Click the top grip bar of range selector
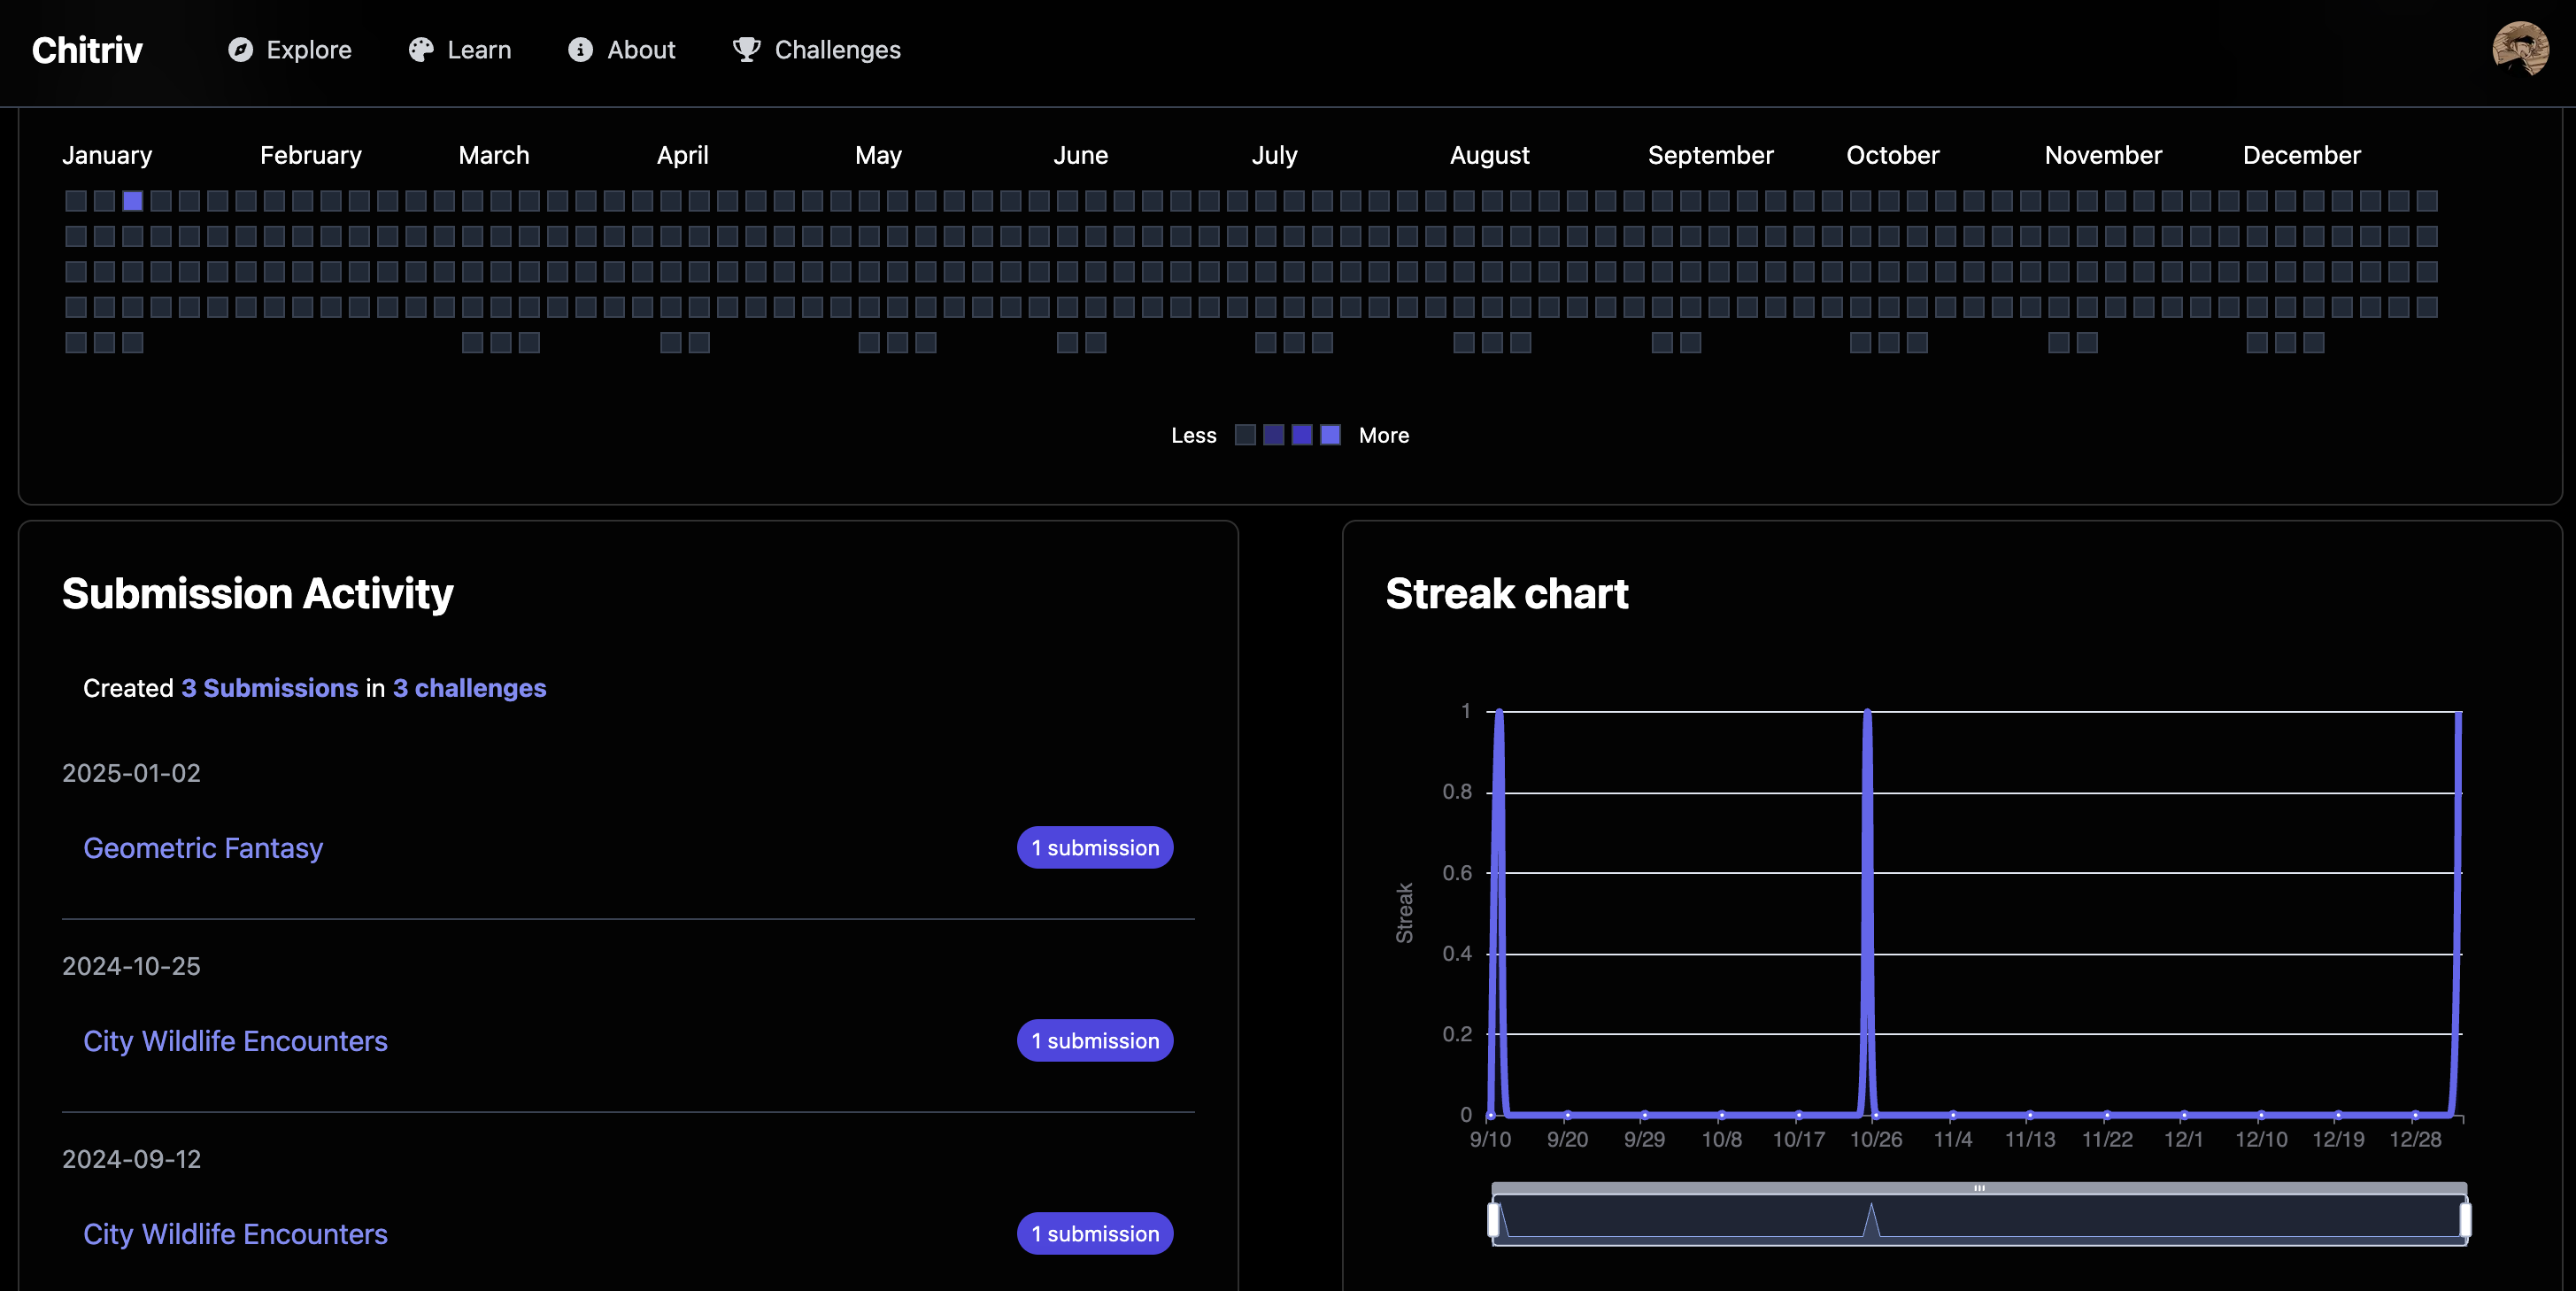The image size is (2576, 1291). [1979, 1188]
